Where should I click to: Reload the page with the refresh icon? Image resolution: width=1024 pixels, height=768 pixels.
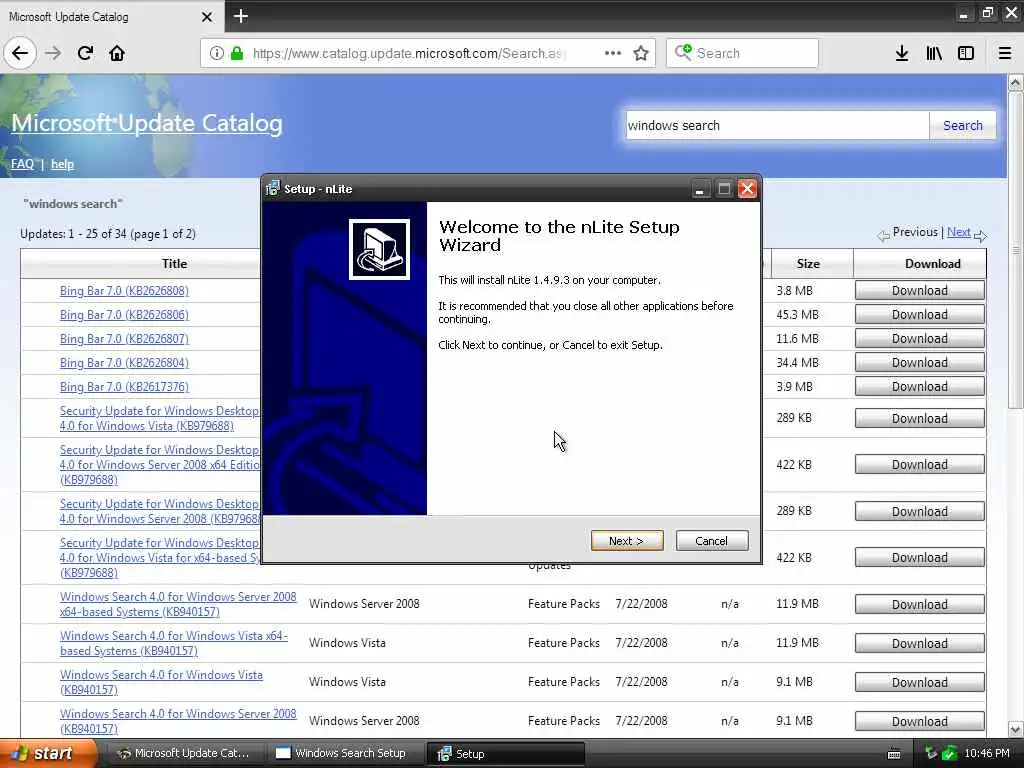point(85,53)
